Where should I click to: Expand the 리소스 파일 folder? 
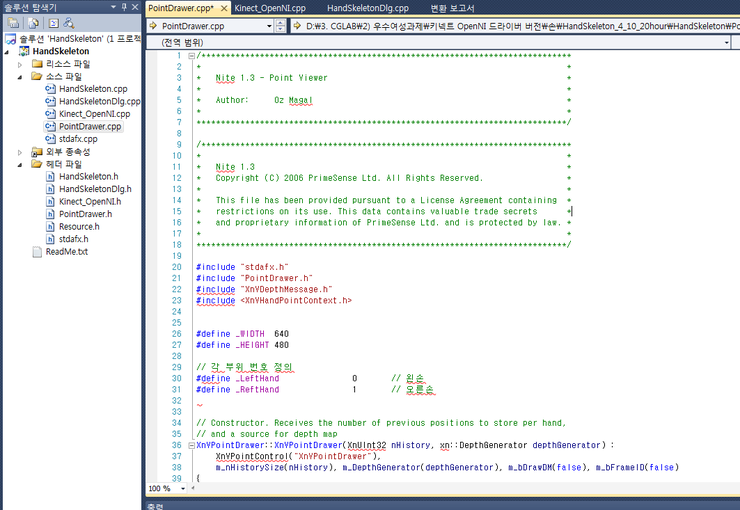click(x=20, y=64)
